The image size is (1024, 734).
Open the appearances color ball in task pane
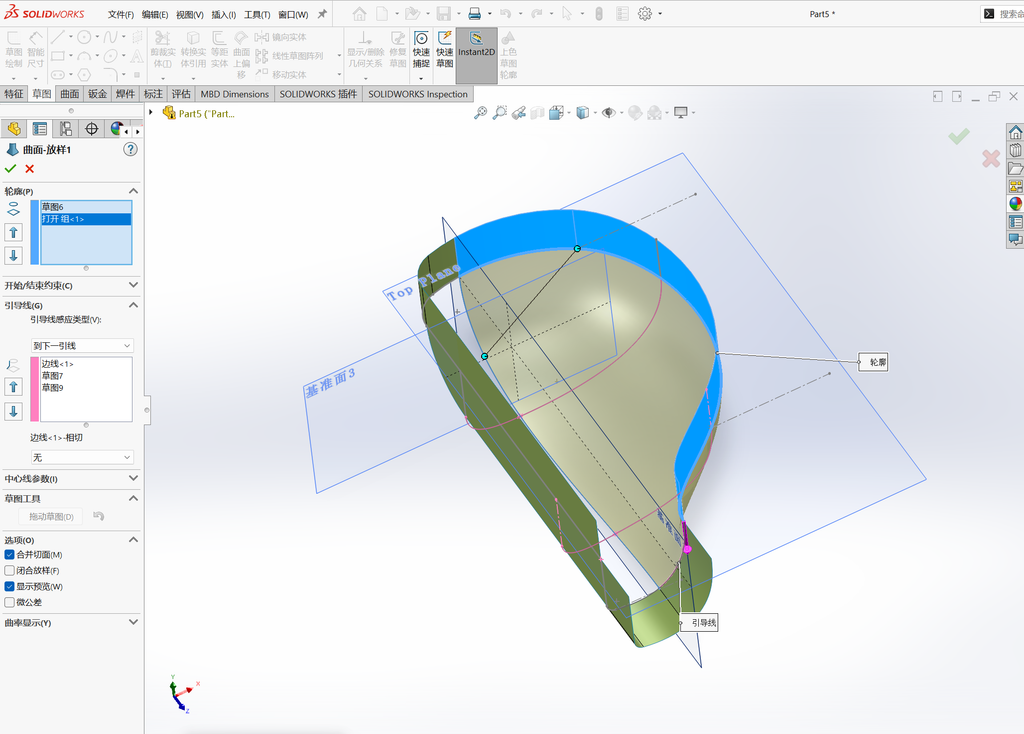1016,204
